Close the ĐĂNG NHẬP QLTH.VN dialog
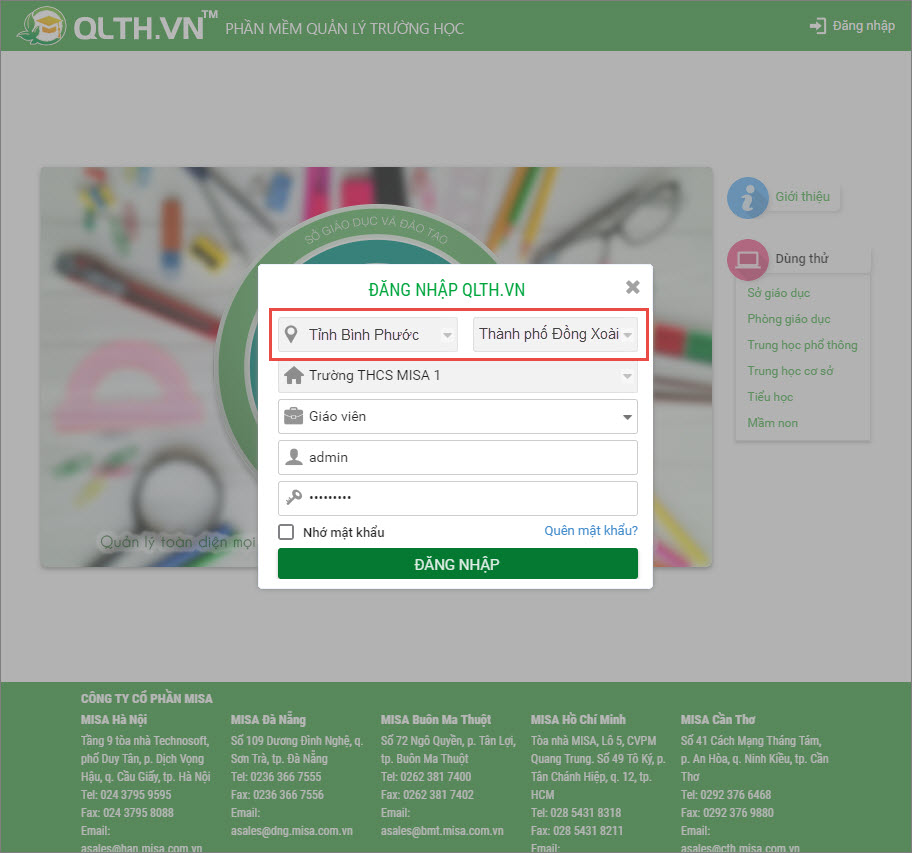912x853 pixels. (x=632, y=287)
